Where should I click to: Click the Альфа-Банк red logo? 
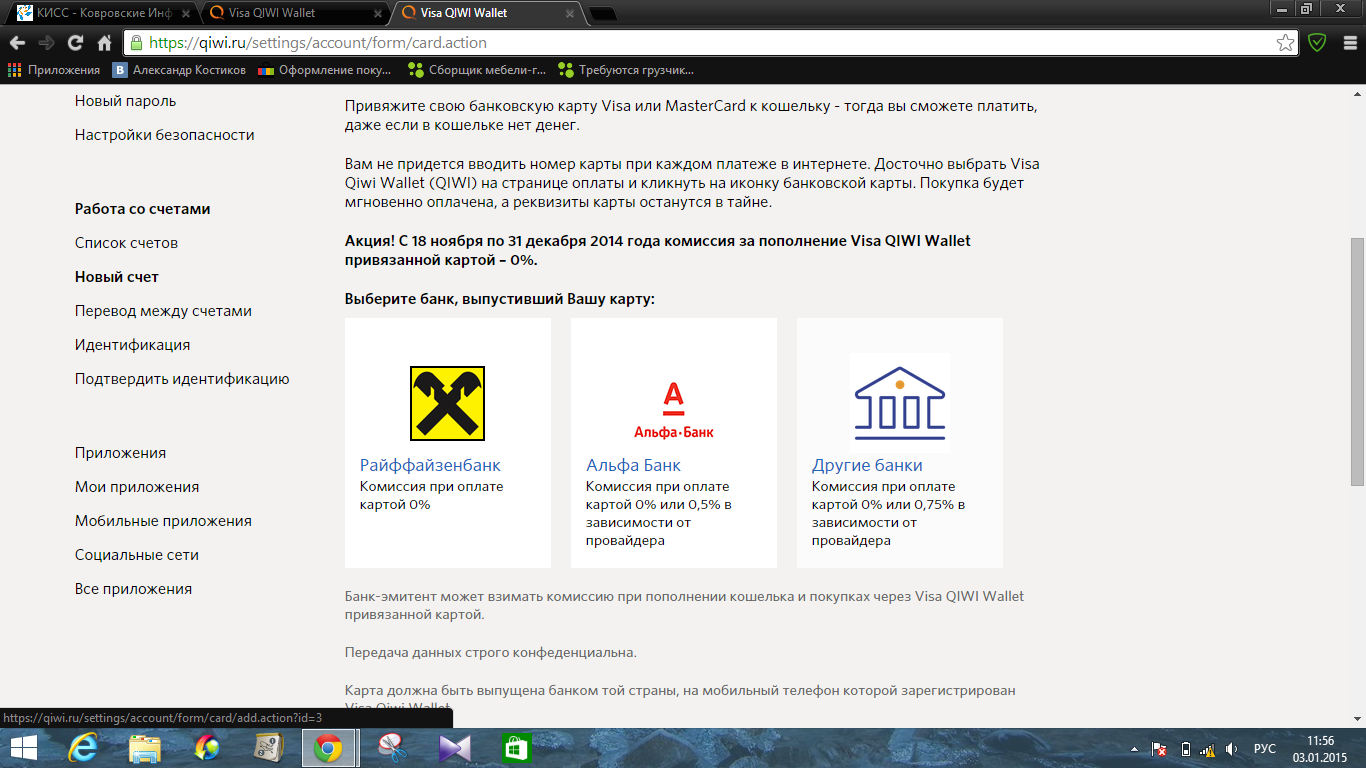pyautogui.click(x=674, y=410)
